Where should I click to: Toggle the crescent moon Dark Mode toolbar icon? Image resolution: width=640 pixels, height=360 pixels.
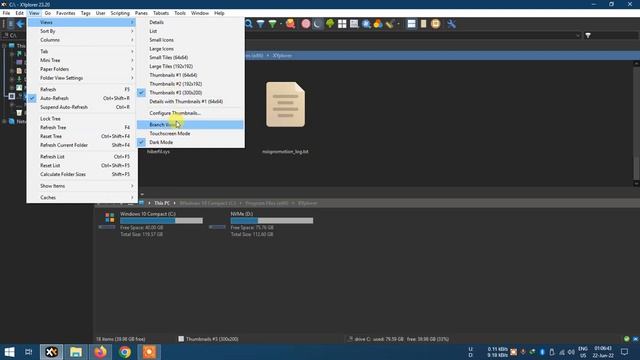(318, 24)
